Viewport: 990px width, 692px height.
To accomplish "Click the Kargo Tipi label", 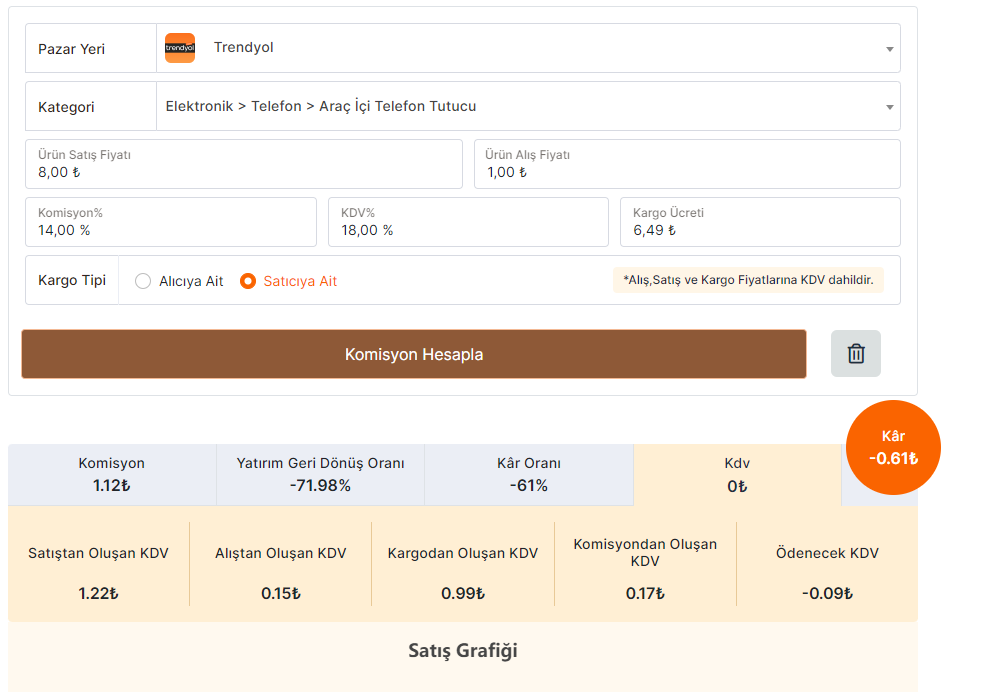I will click(72, 280).
